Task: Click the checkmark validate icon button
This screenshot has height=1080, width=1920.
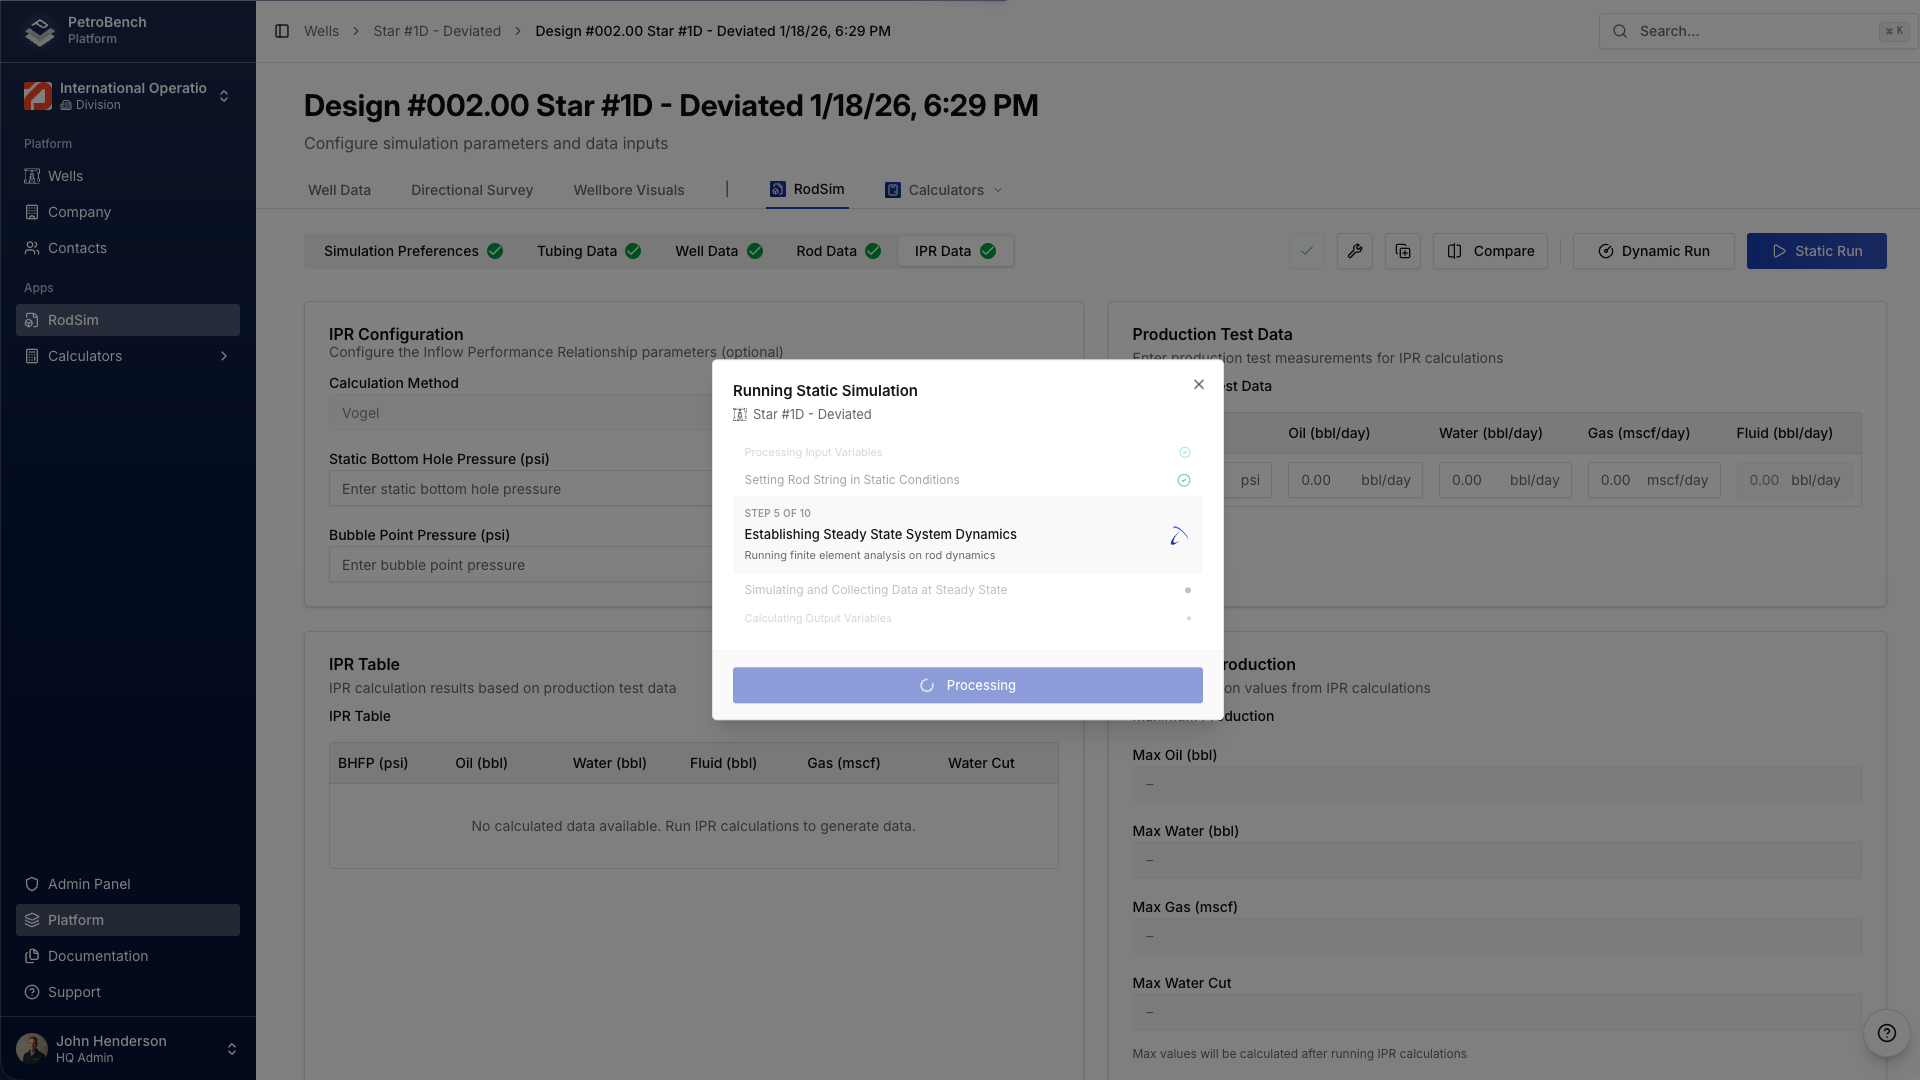Action: coord(1307,251)
